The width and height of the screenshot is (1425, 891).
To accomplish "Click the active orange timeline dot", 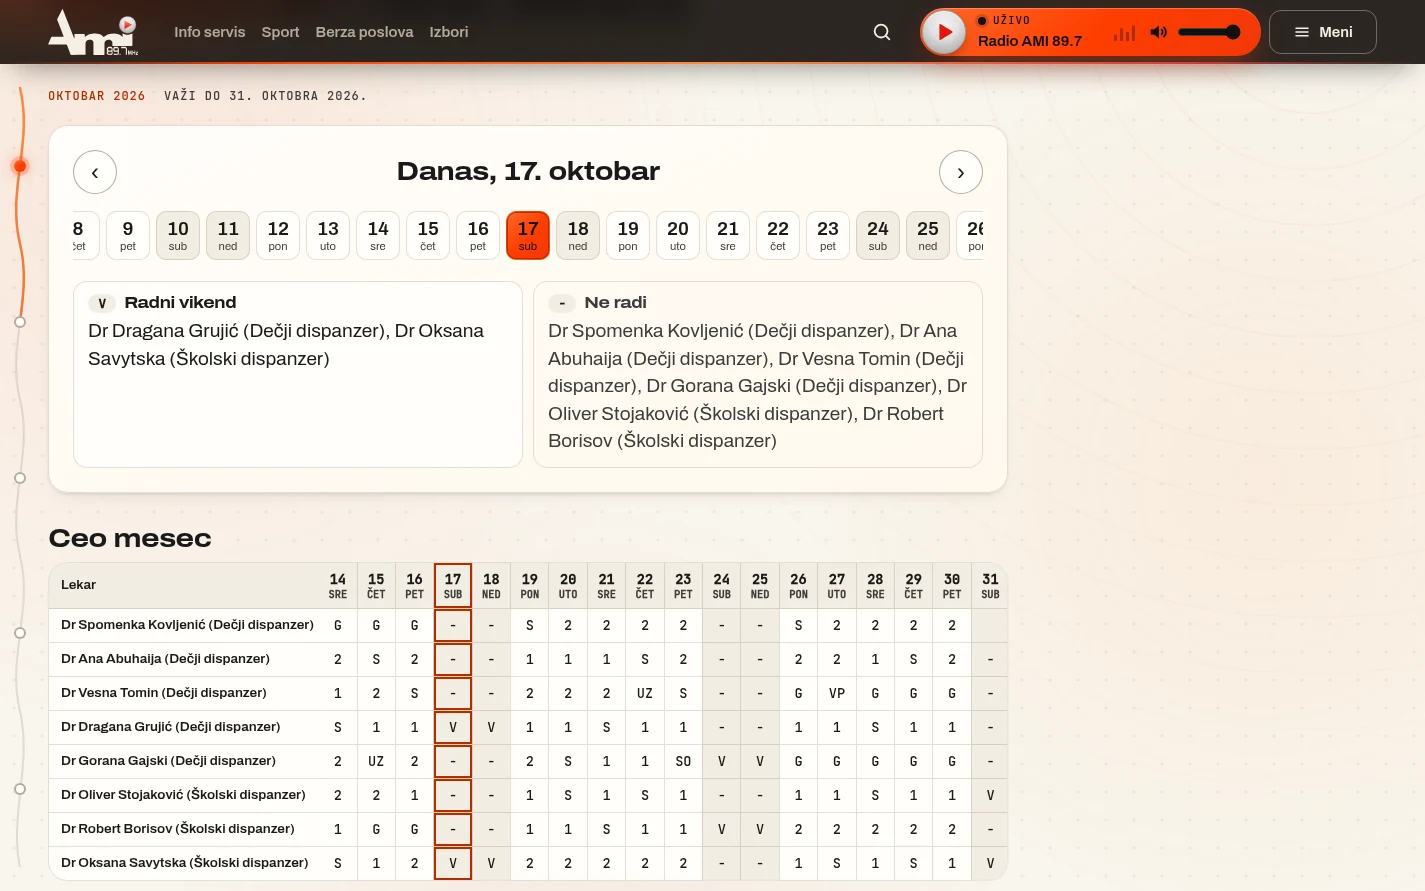I will point(20,166).
